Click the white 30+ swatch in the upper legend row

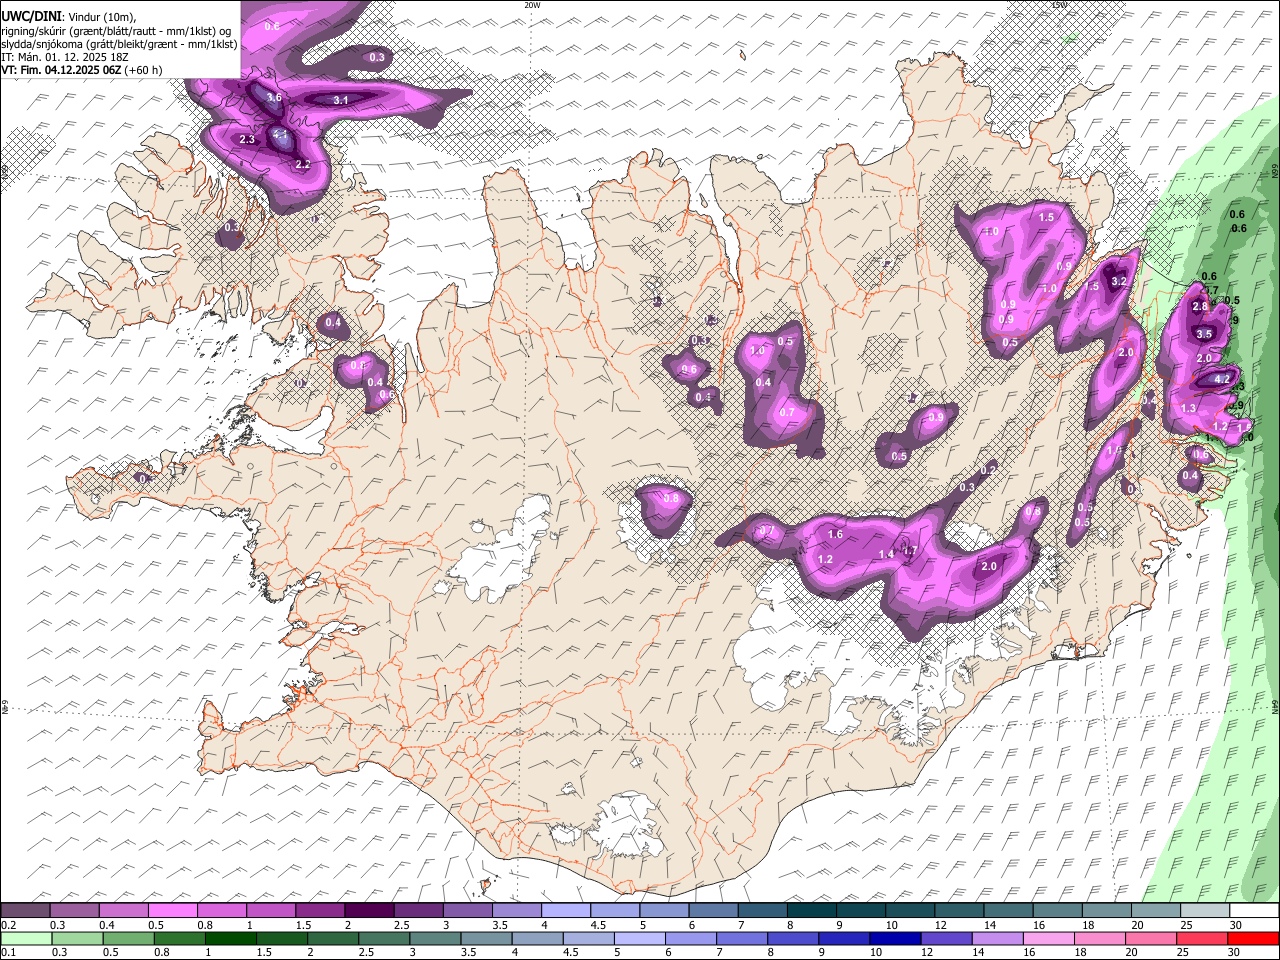point(1253,910)
